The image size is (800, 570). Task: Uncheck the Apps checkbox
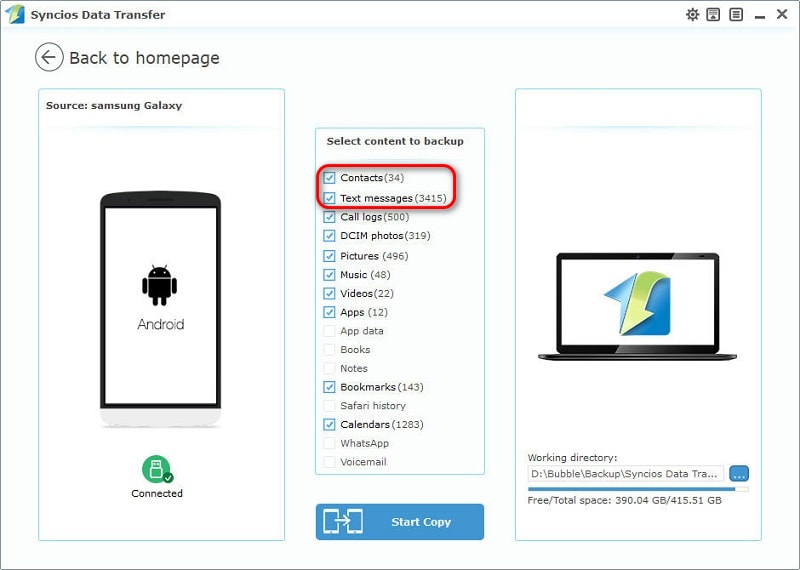(x=330, y=312)
